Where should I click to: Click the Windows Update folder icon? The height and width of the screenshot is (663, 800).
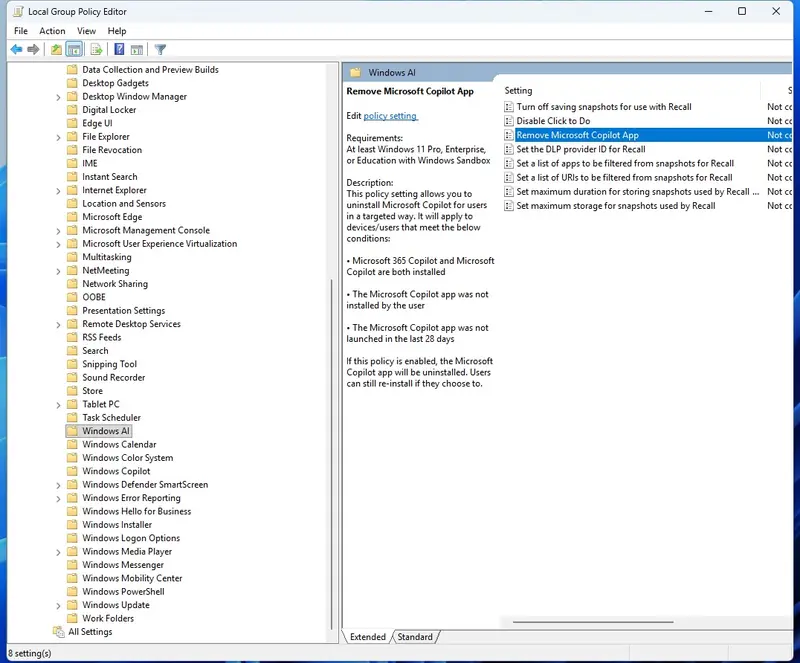point(72,605)
